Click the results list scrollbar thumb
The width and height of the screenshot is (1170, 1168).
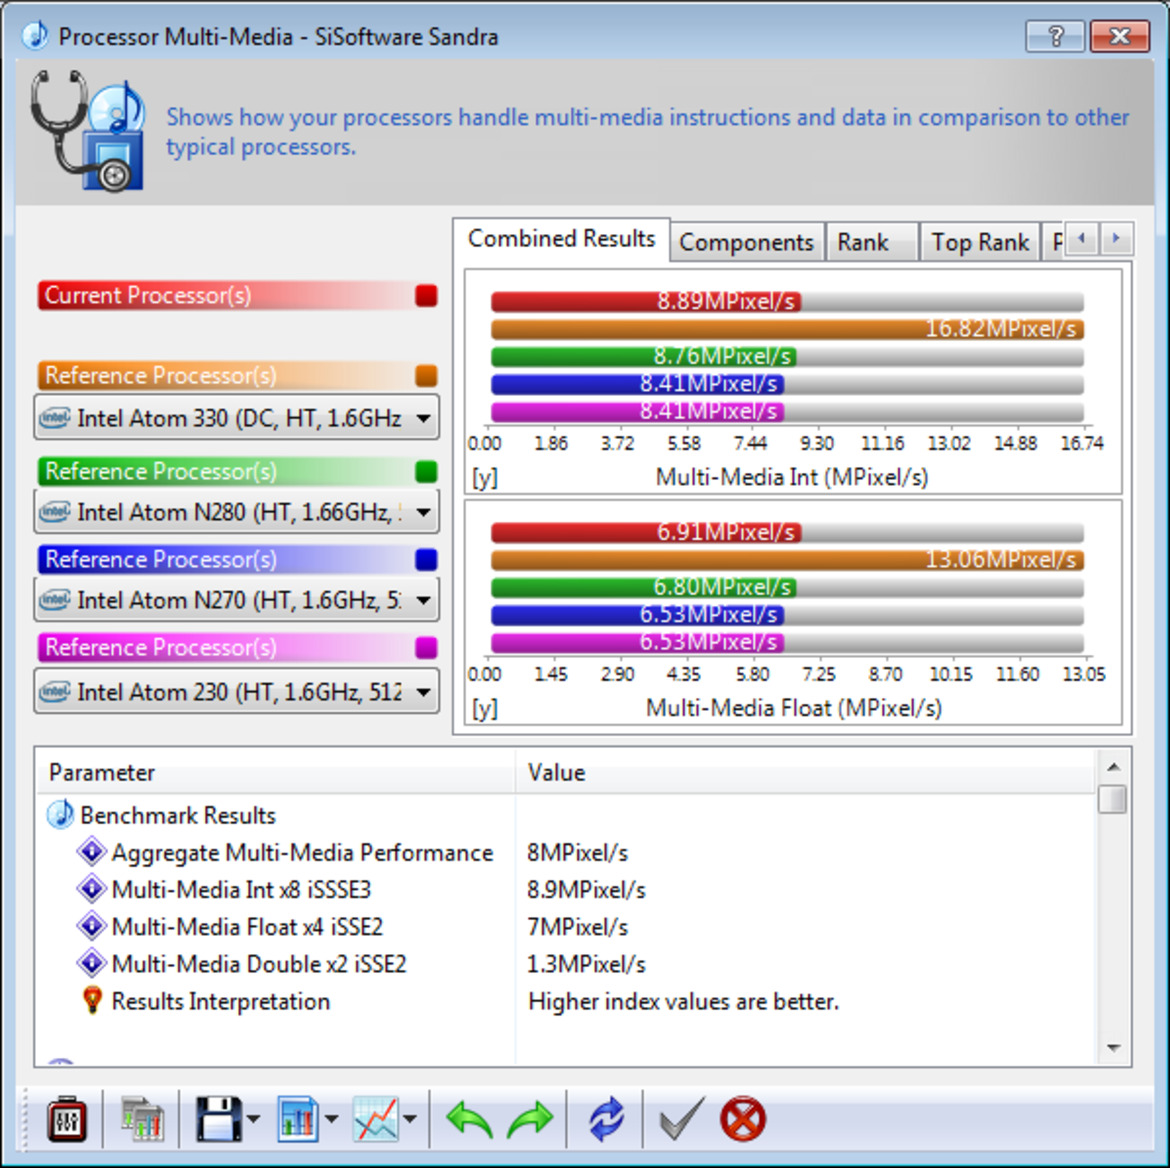pos(1113,799)
